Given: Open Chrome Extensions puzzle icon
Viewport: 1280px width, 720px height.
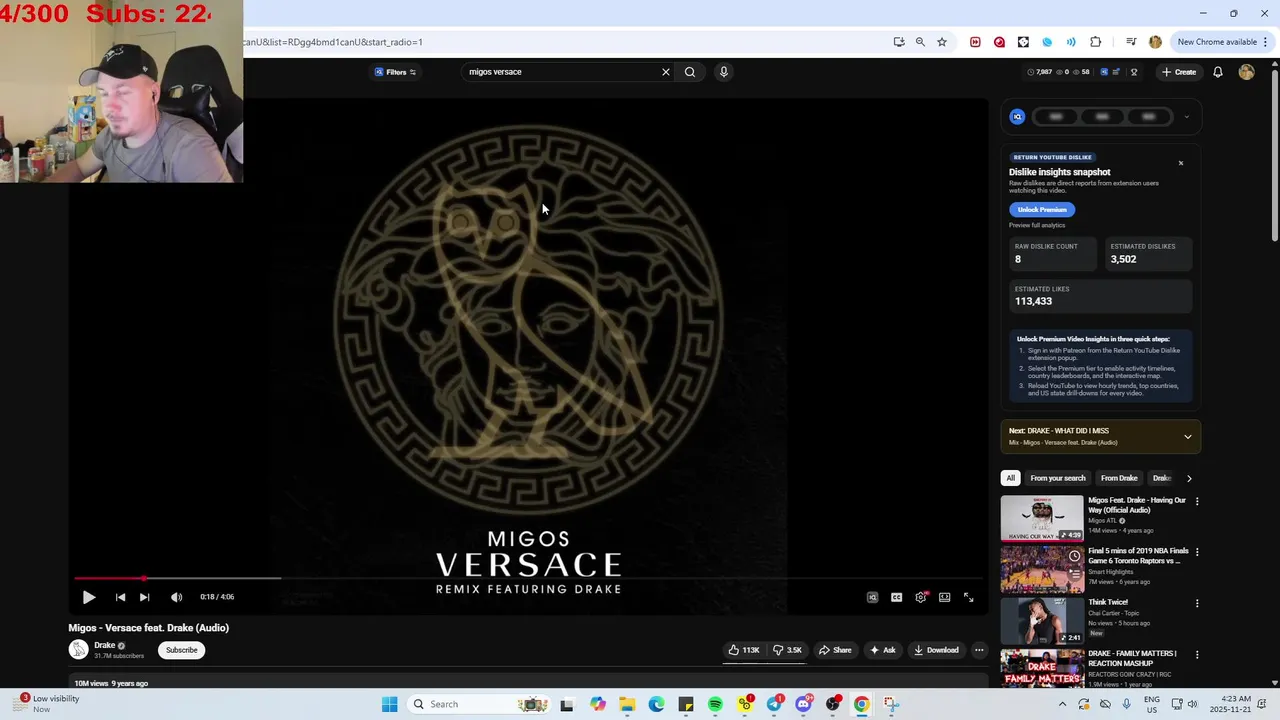Looking at the screenshot, I should pos(1096,42).
